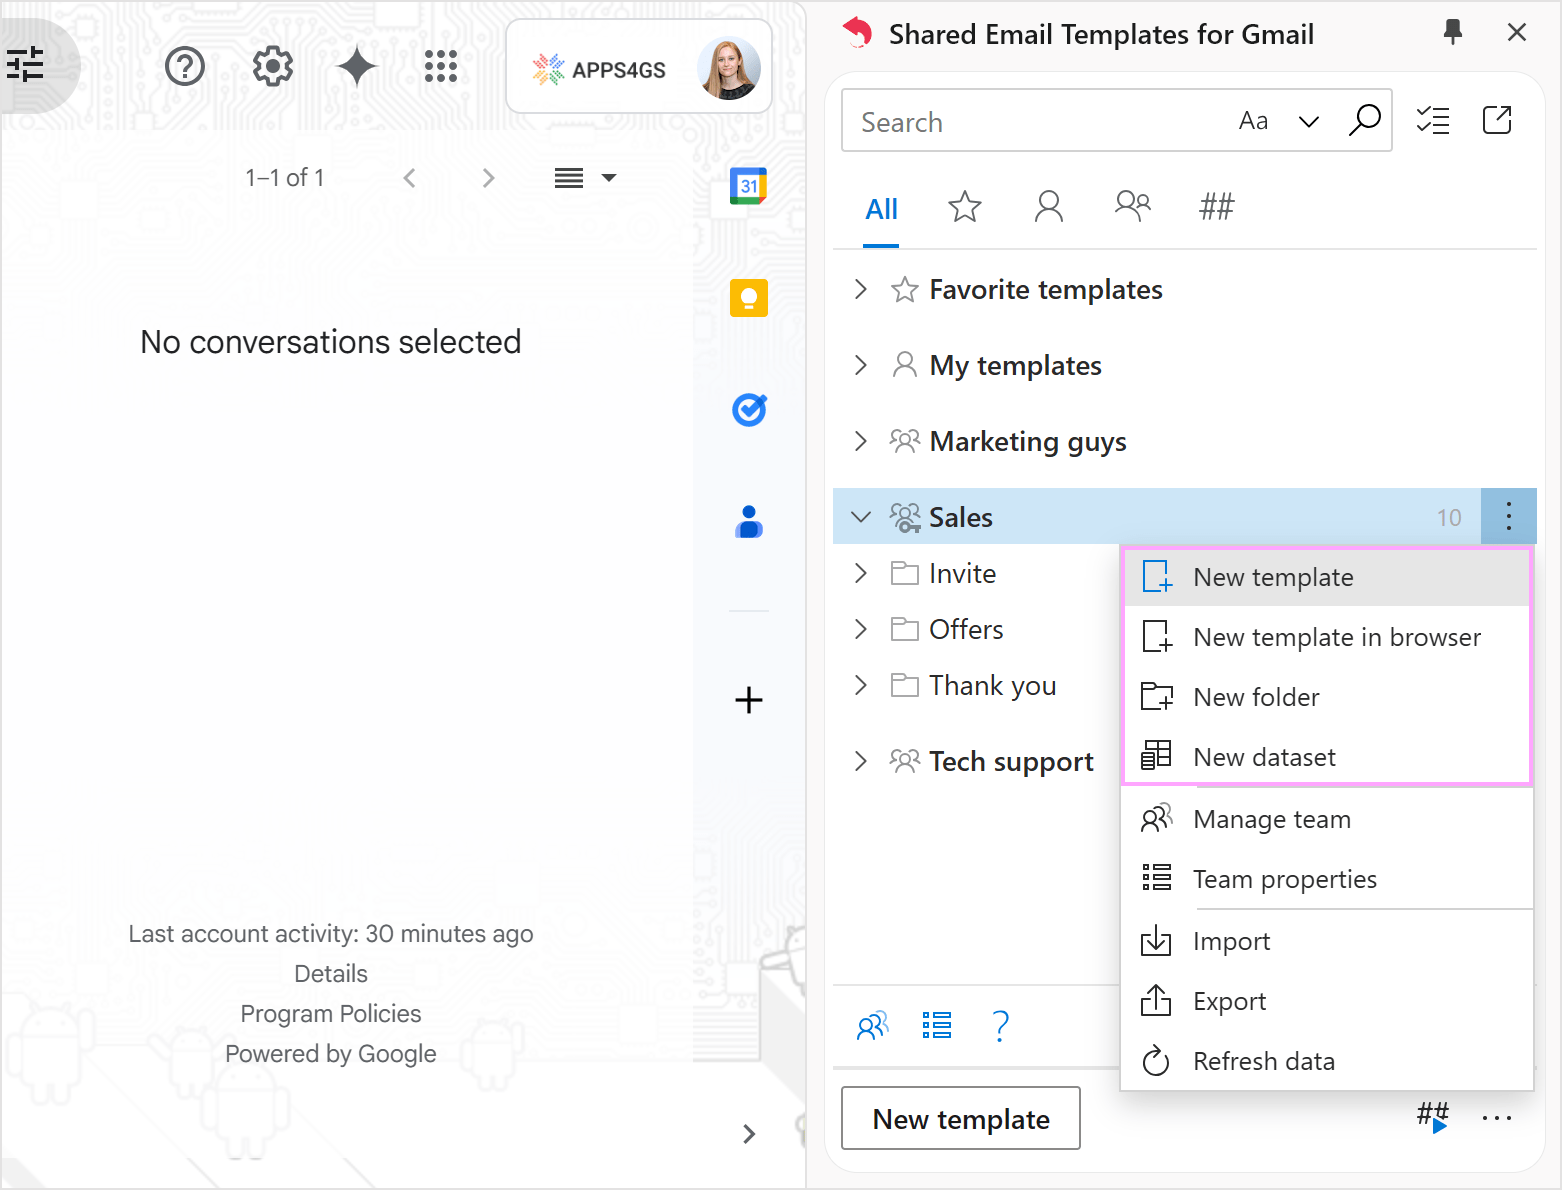Open Google Contacts side panel icon

[x=749, y=522]
